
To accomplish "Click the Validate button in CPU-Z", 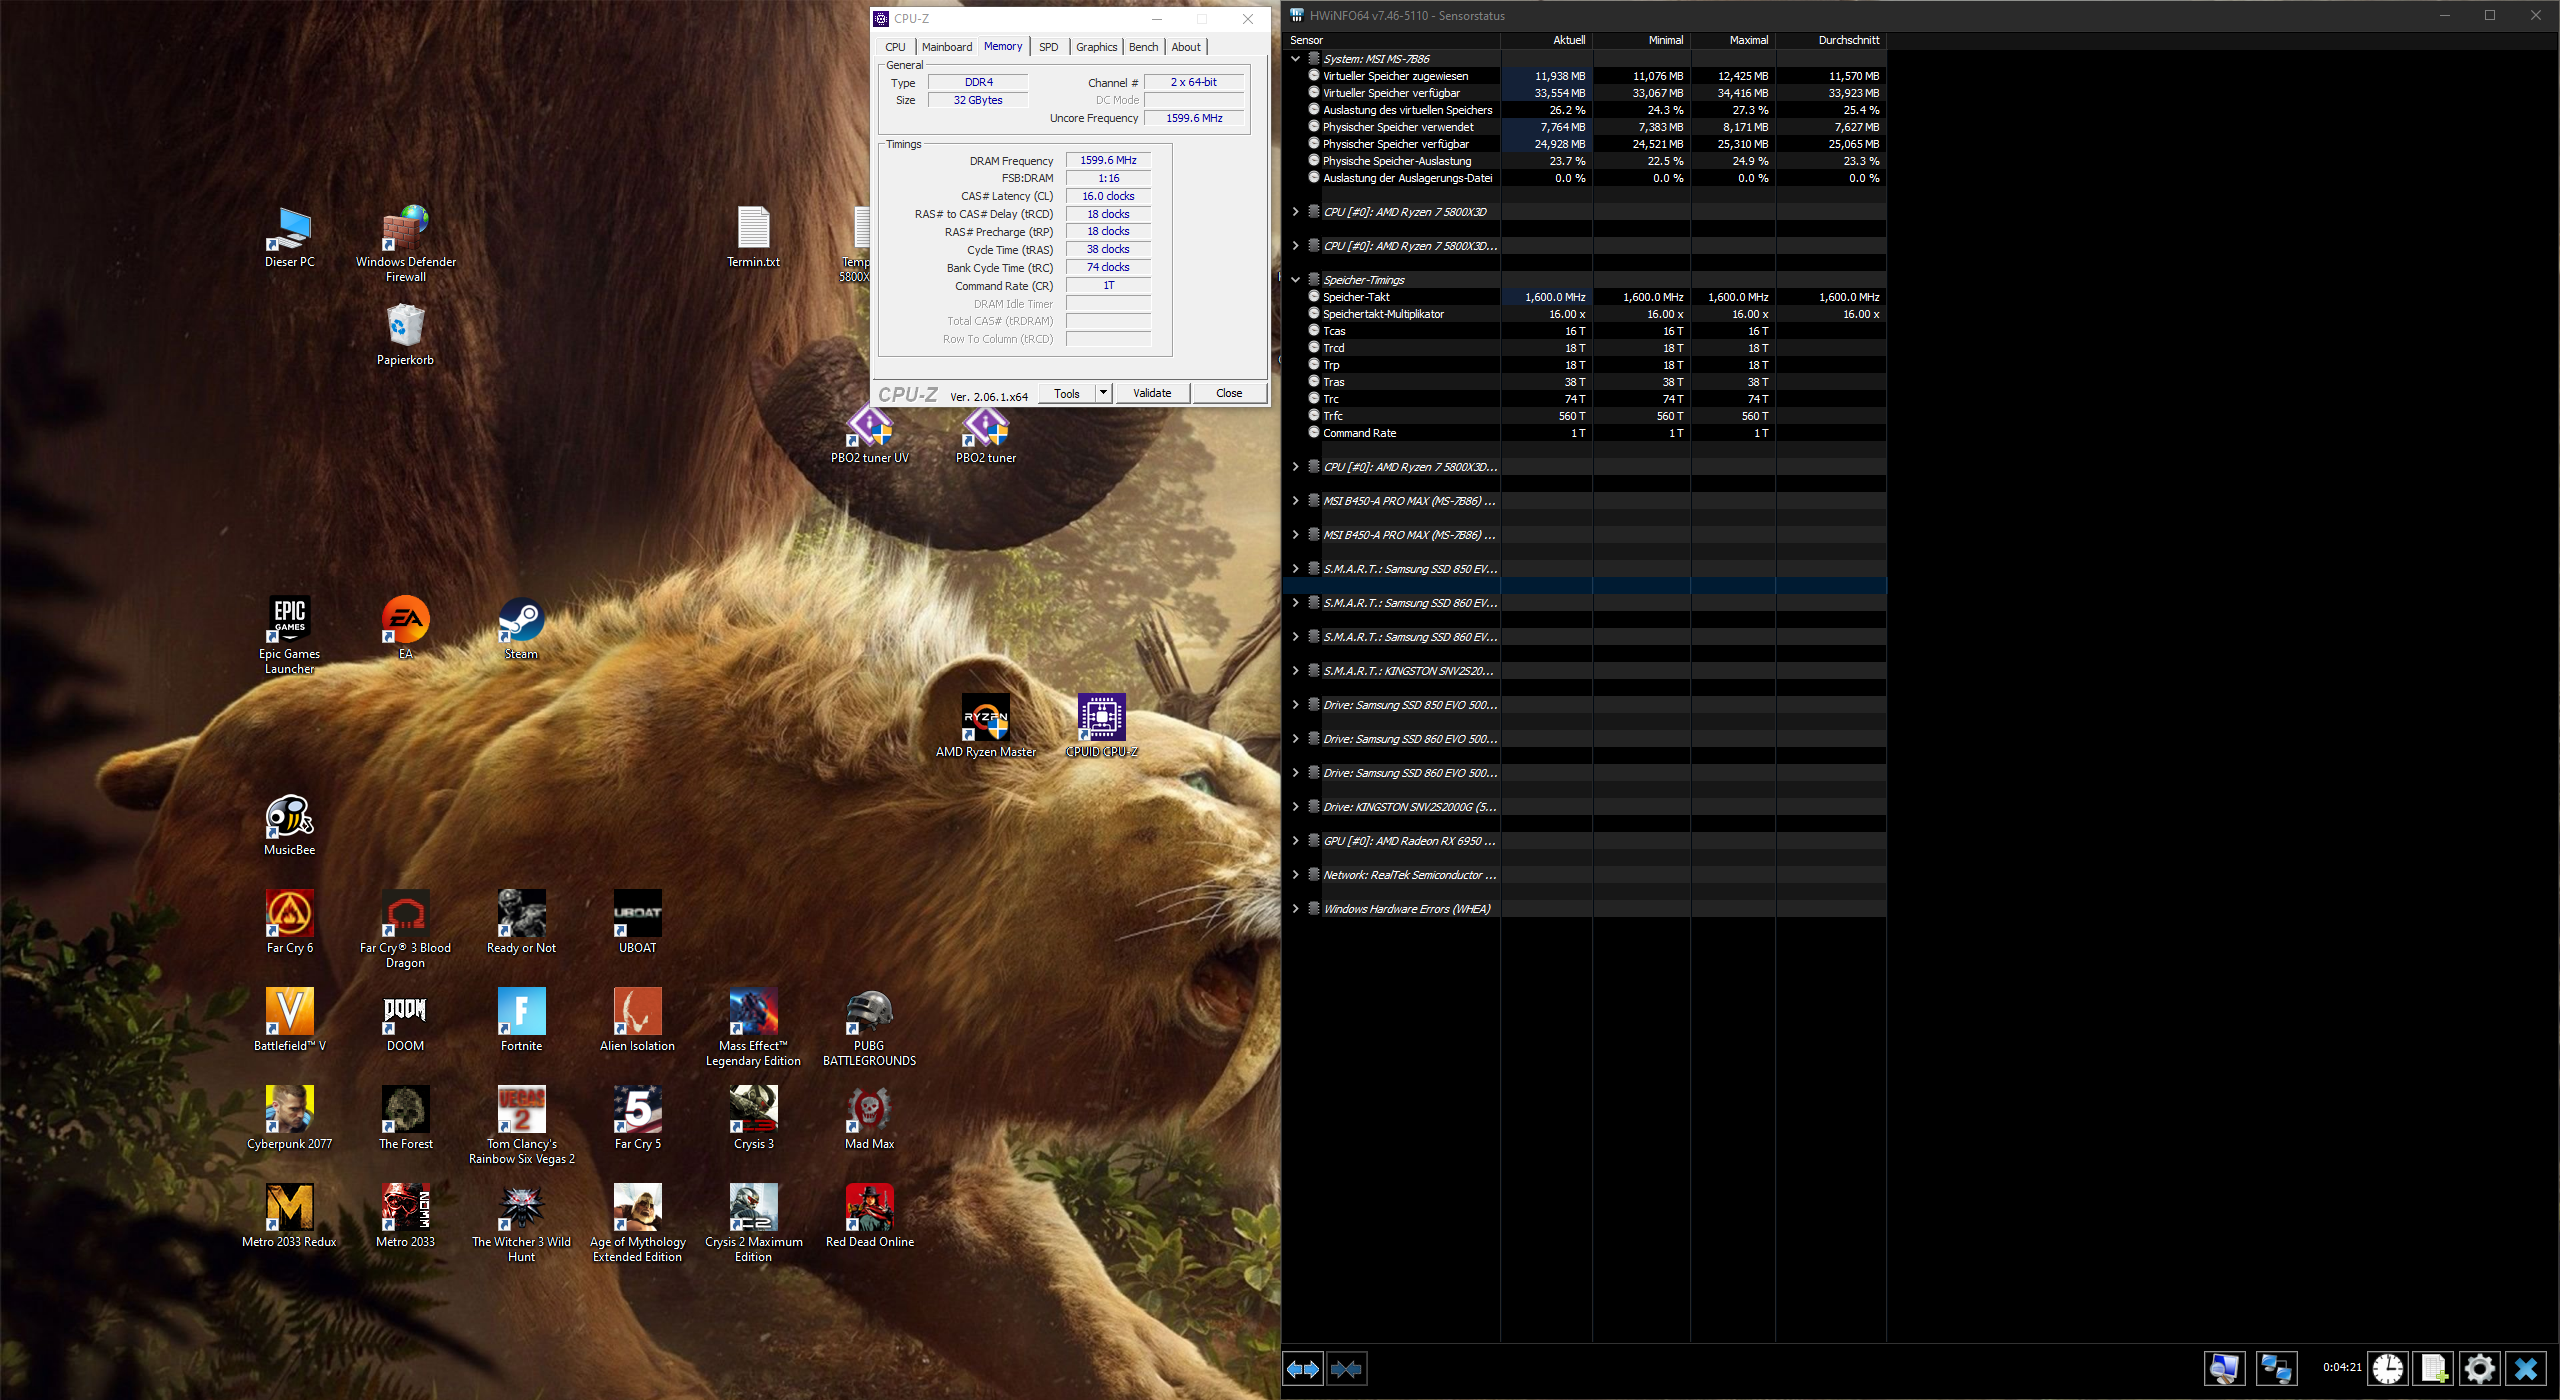I will pos(1151,393).
